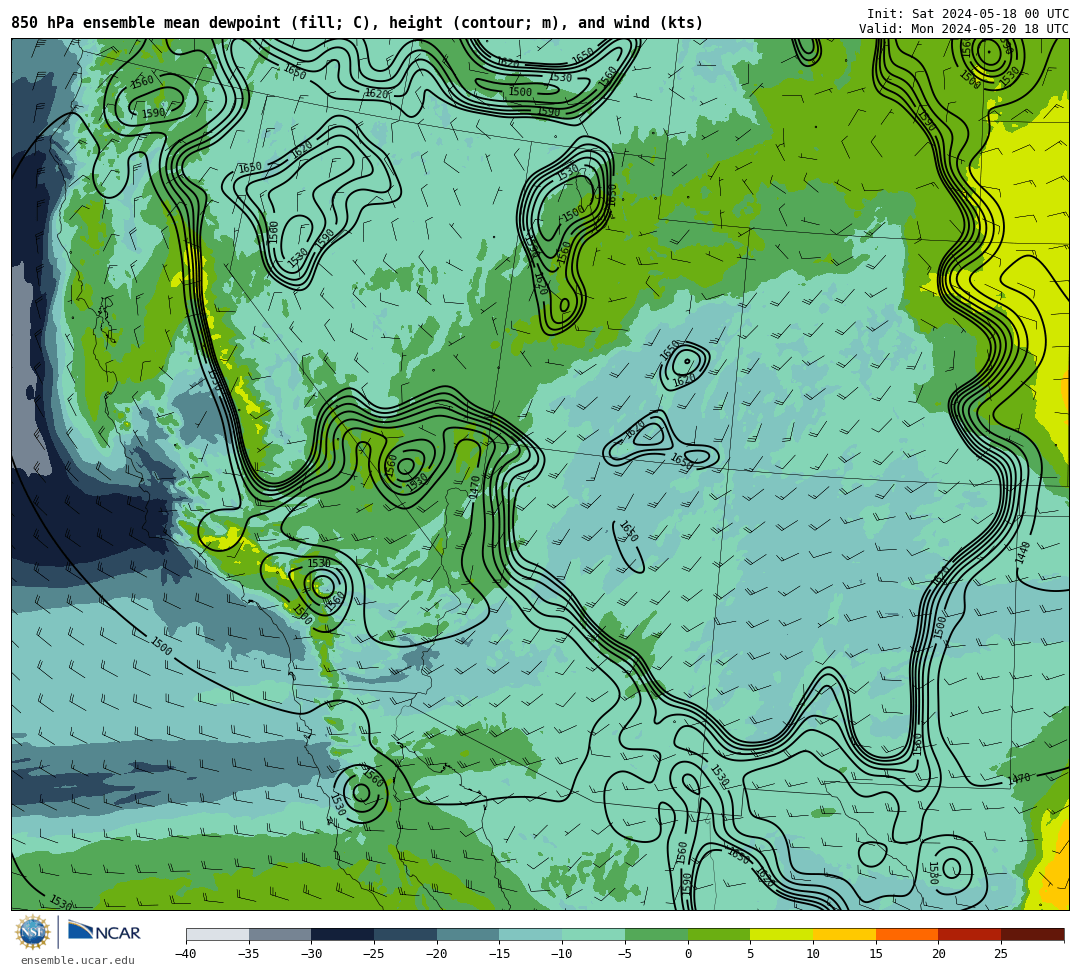Viewport: 1080px width, 973px height.
Task: Click the 0 to 5 olive green swatch
Action: 719,934
